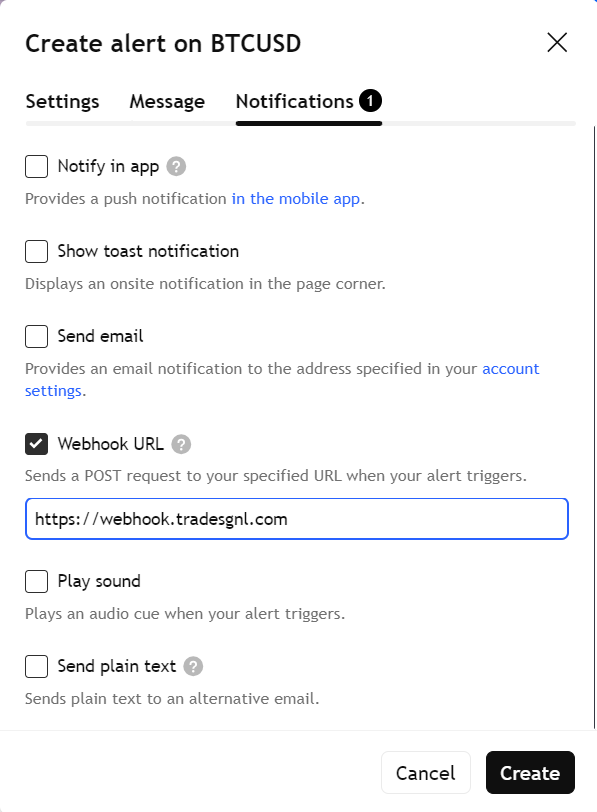Image resolution: width=597 pixels, height=812 pixels.
Task: Close the Create alert dialog
Action: click(556, 42)
